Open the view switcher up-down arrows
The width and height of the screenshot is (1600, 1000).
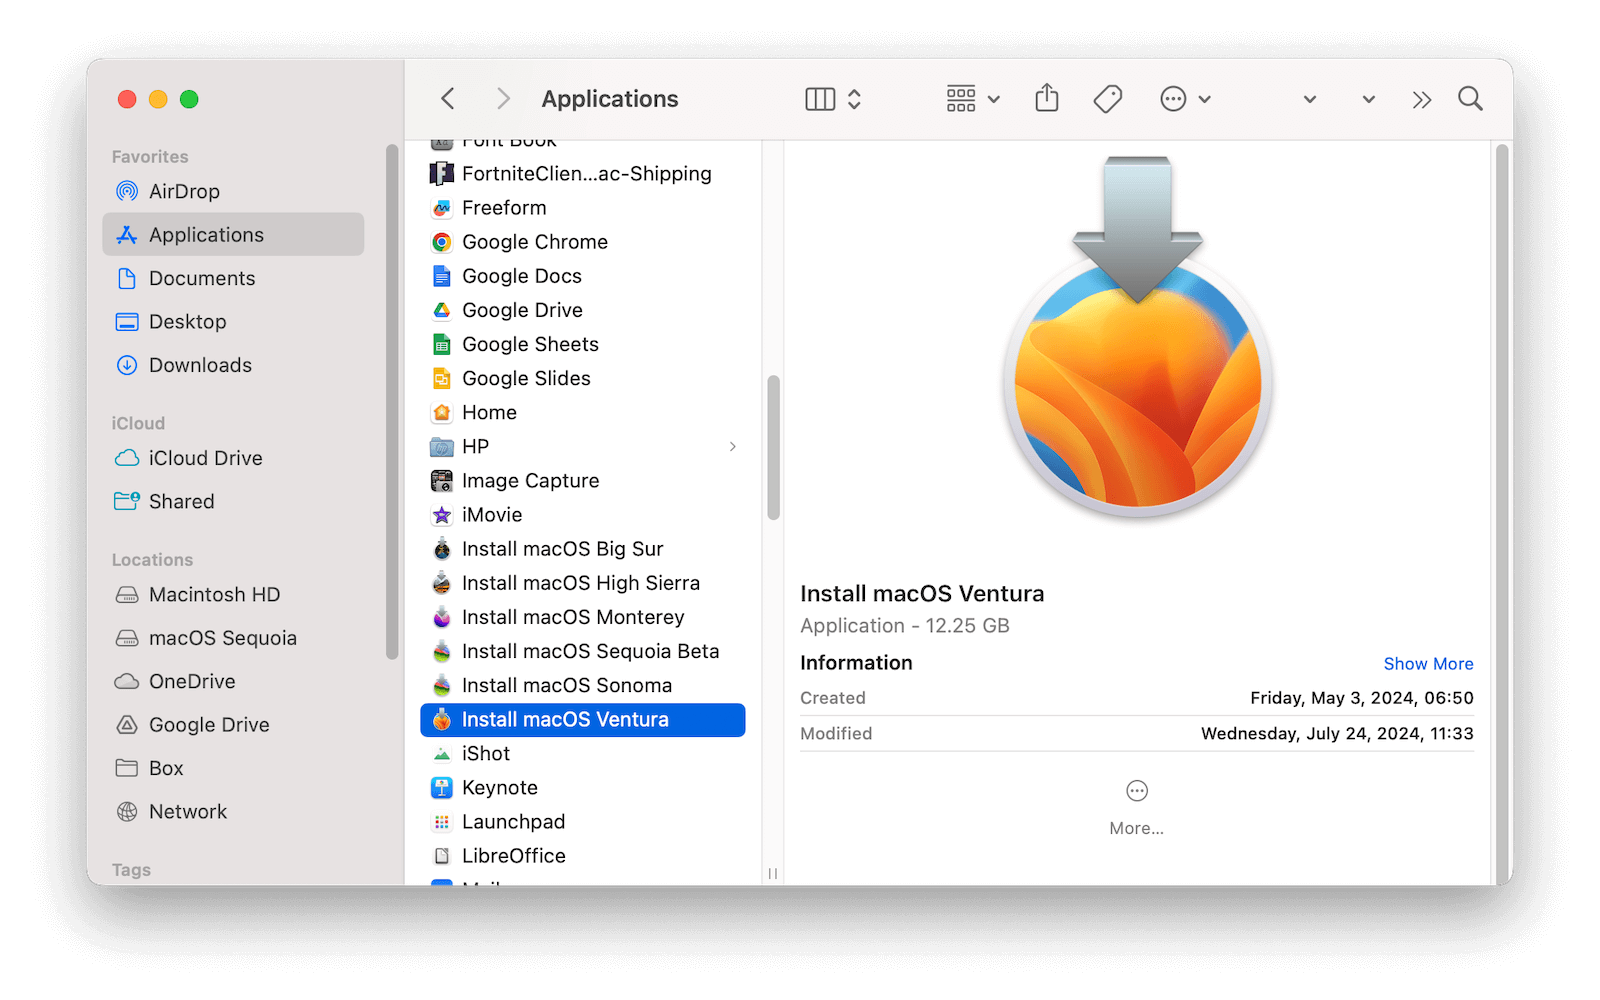[854, 99]
